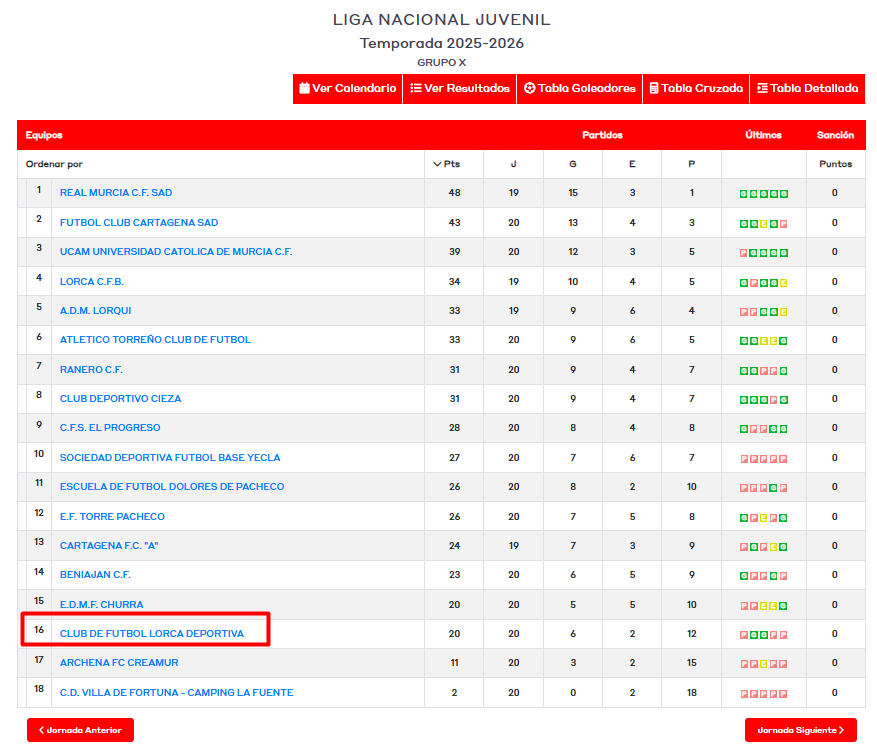The height and width of the screenshot is (753, 877).
Task: Click Yecla's most recent loss icon
Action: [x=784, y=459]
